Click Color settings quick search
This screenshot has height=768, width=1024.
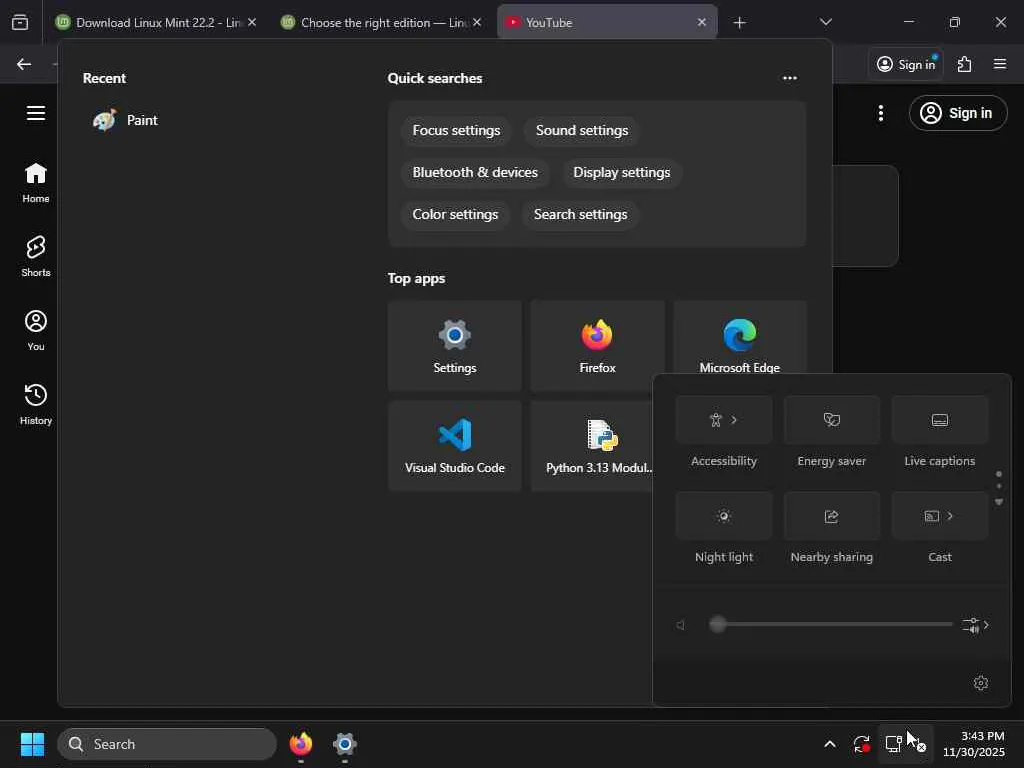[x=455, y=214]
